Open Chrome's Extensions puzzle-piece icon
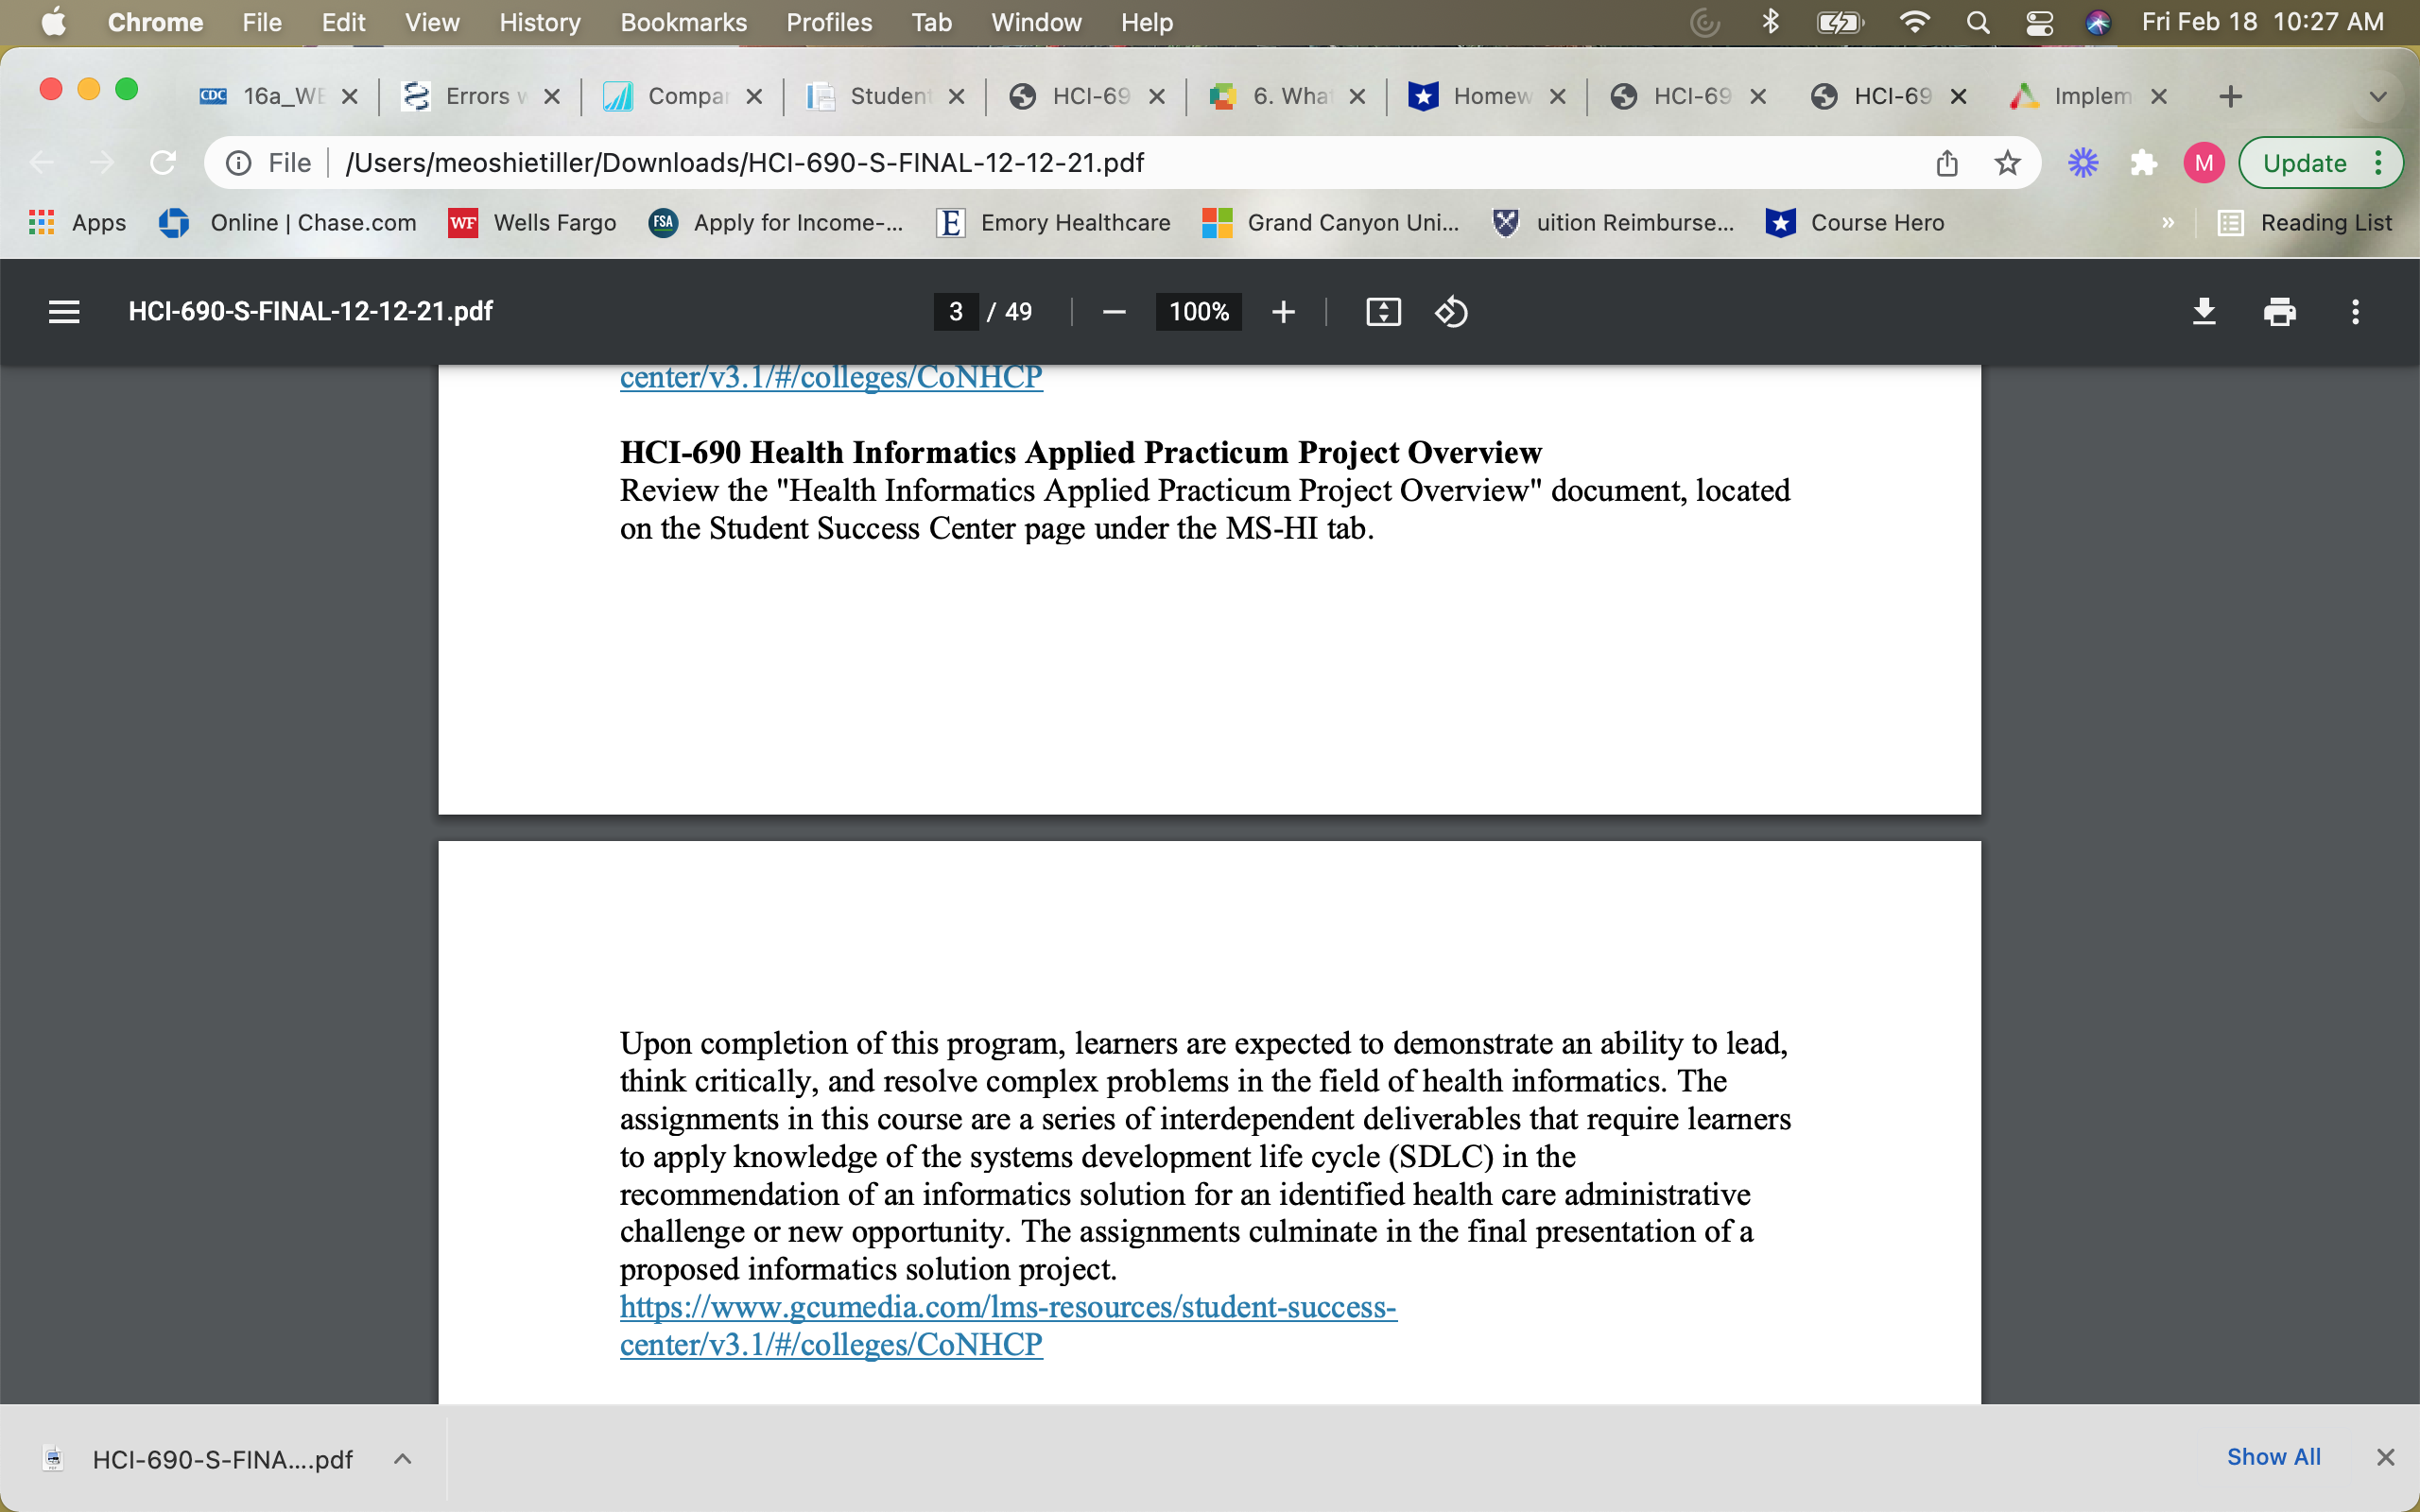The image size is (2420, 1512). (x=2143, y=162)
